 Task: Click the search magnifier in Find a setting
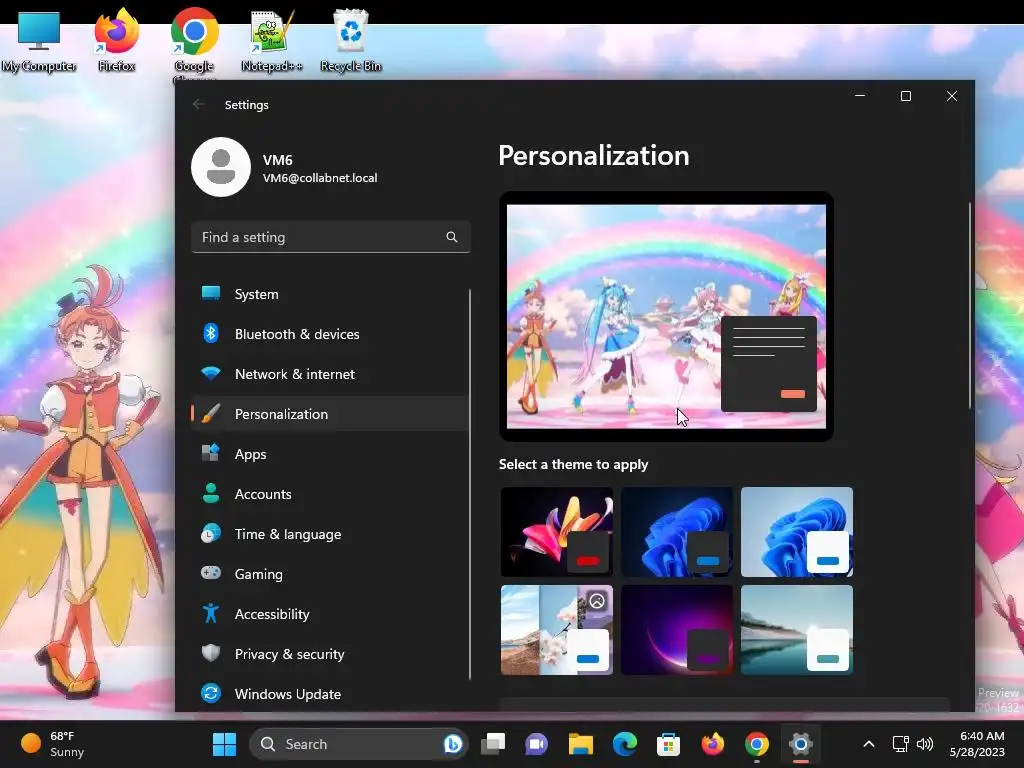point(451,236)
